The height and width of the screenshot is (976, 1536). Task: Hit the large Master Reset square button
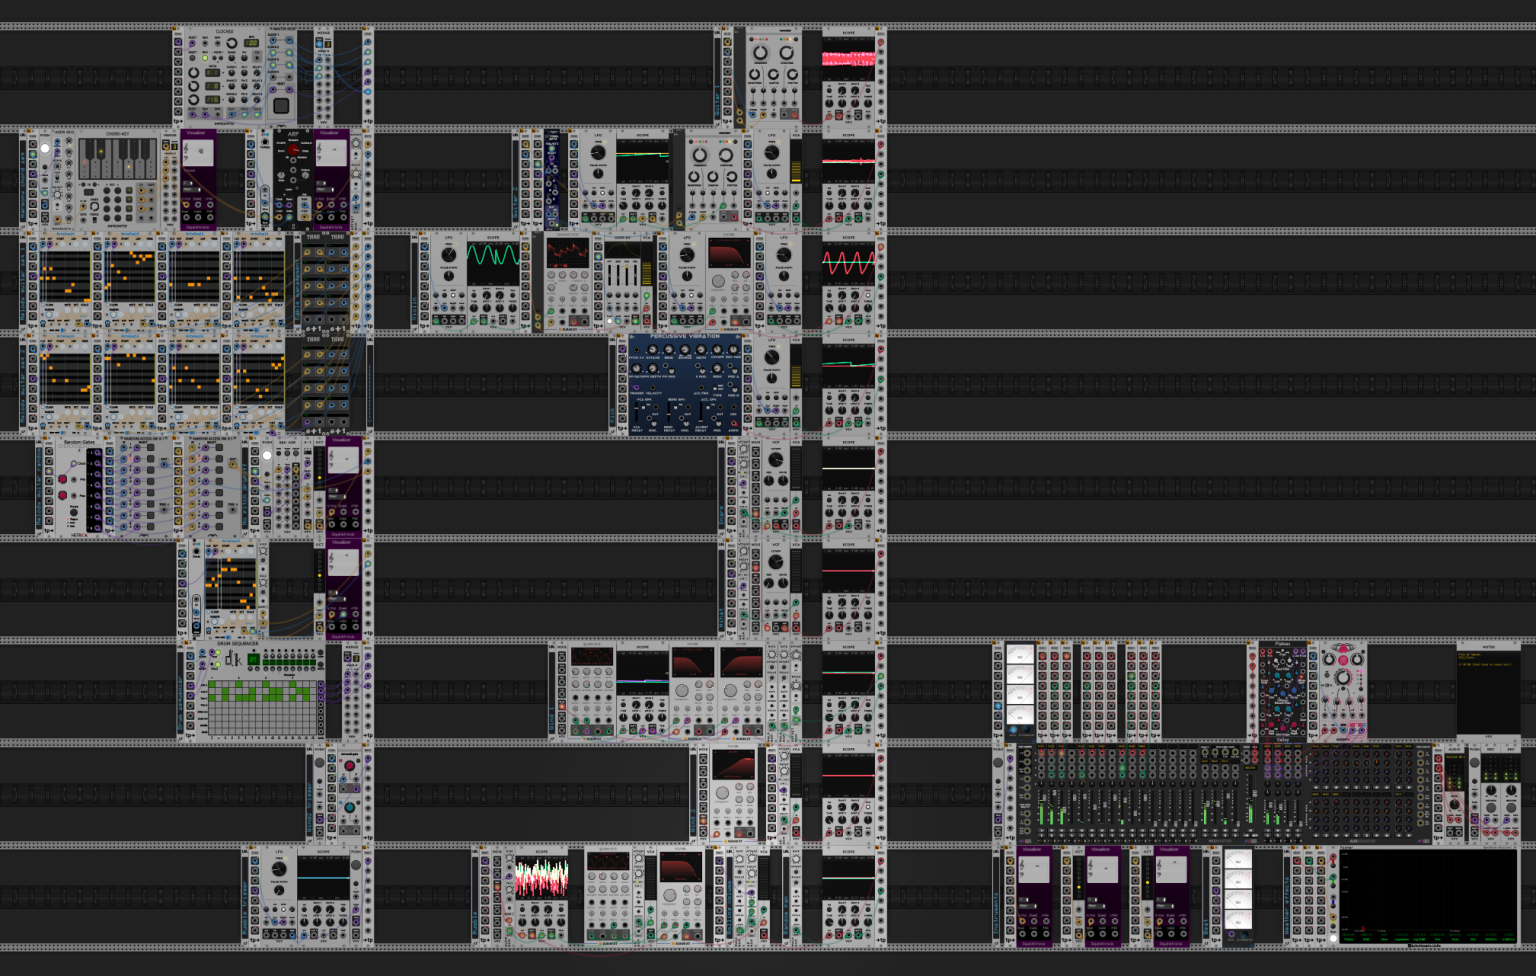point(282,105)
